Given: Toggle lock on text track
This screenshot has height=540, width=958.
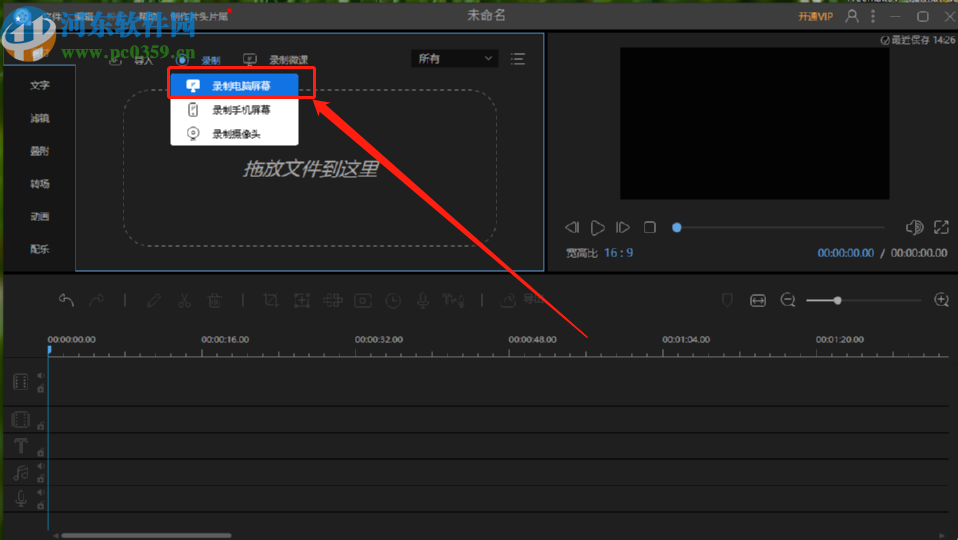Looking at the screenshot, I should (41, 452).
